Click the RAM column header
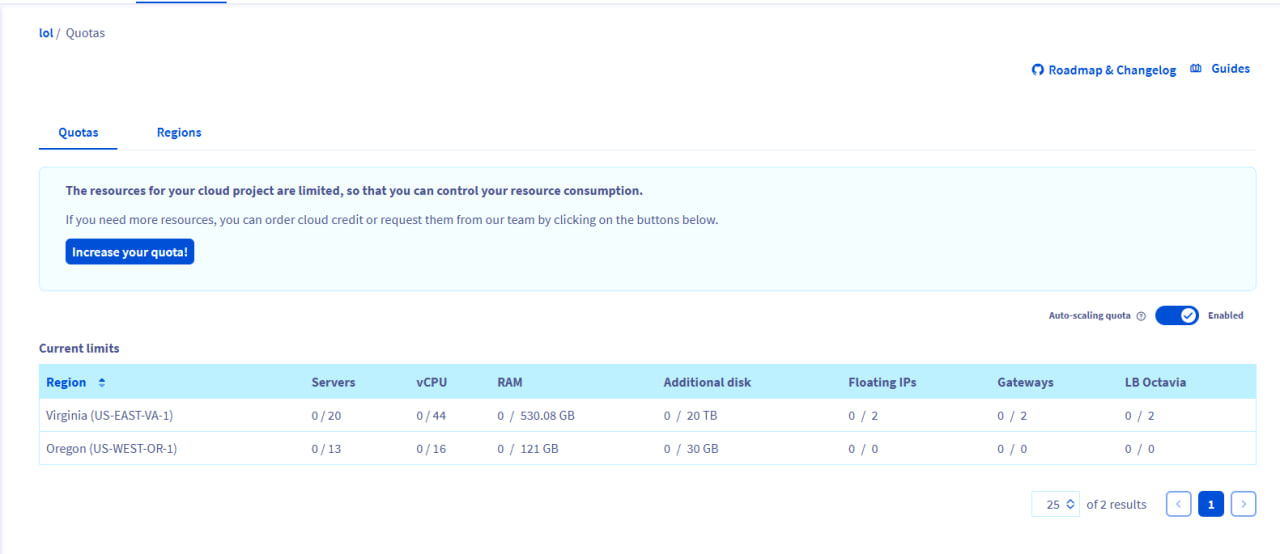This screenshot has height=554, width=1280. (x=510, y=382)
